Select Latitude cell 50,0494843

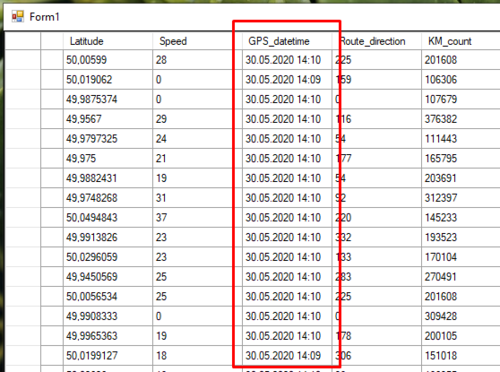pos(108,218)
